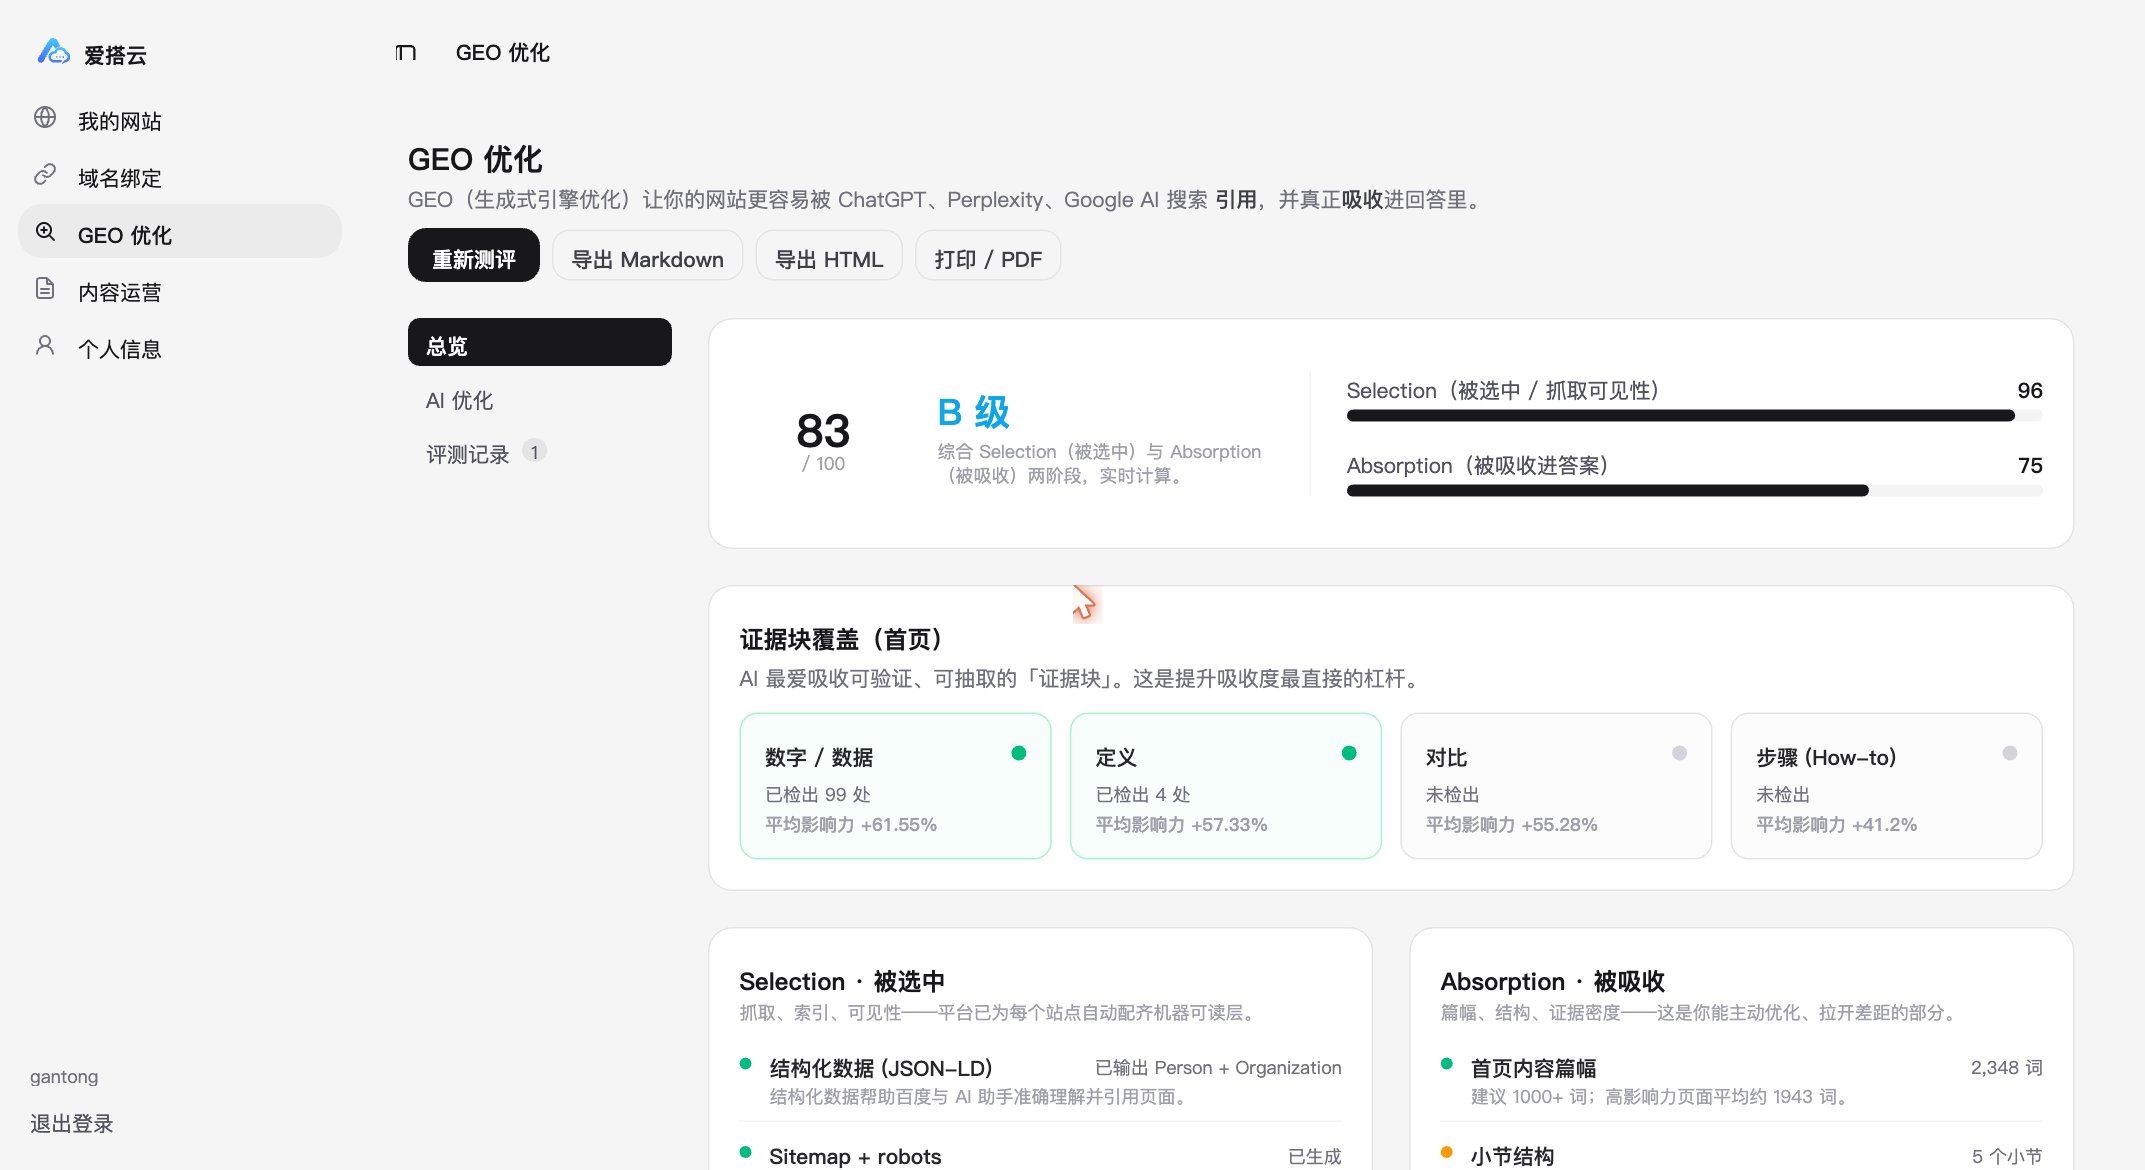The height and width of the screenshot is (1170, 2145).
Task: Click the Sitemap + robots row title
Action: tap(855, 1156)
